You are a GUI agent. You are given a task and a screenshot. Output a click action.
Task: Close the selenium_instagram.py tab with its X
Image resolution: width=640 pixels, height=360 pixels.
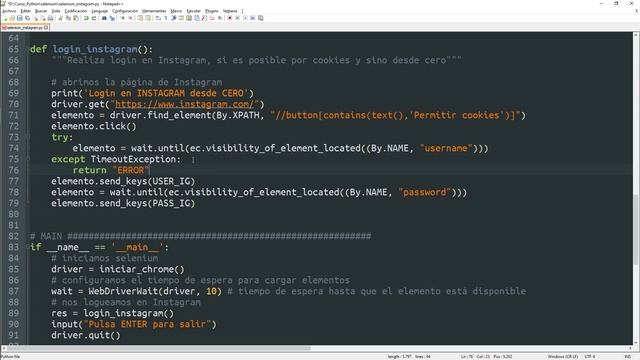(46, 28)
